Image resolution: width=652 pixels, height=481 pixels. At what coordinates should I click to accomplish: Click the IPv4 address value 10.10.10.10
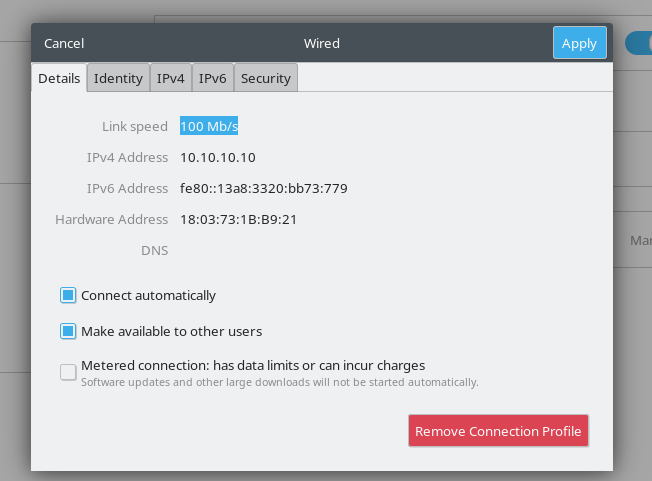(218, 157)
